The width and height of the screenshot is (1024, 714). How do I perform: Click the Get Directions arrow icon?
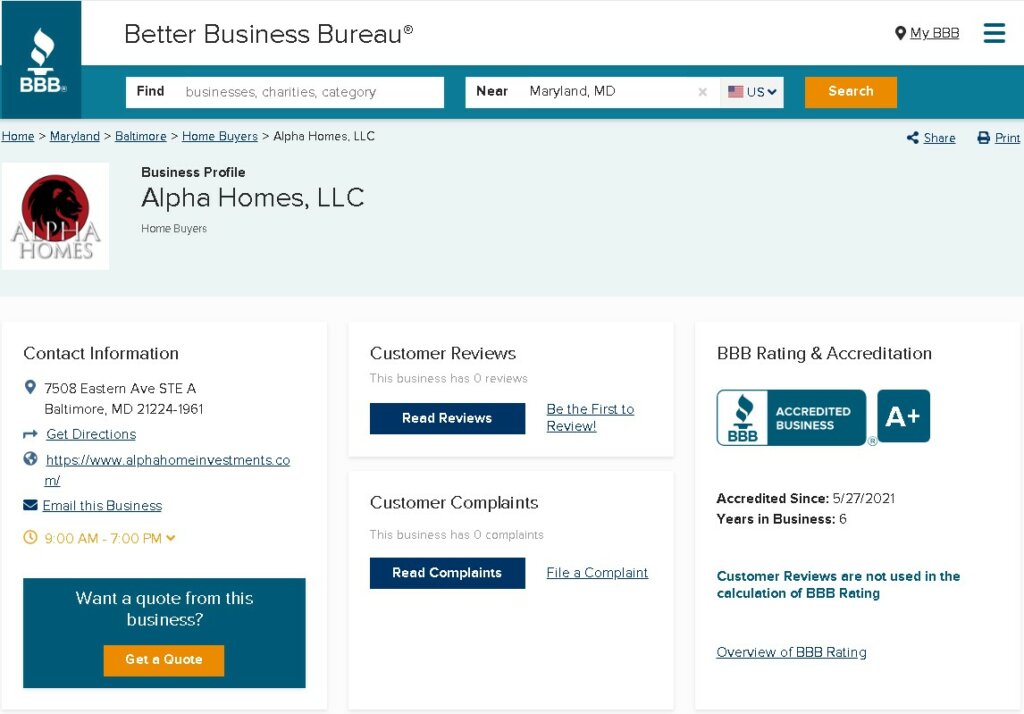coord(30,434)
